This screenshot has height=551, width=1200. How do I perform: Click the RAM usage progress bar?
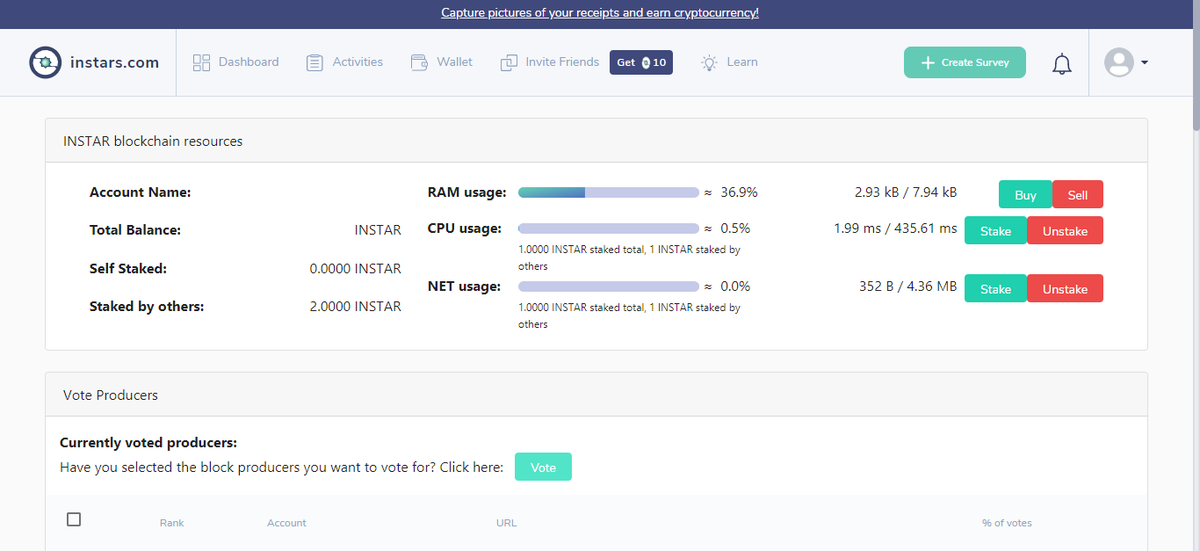coord(608,192)
